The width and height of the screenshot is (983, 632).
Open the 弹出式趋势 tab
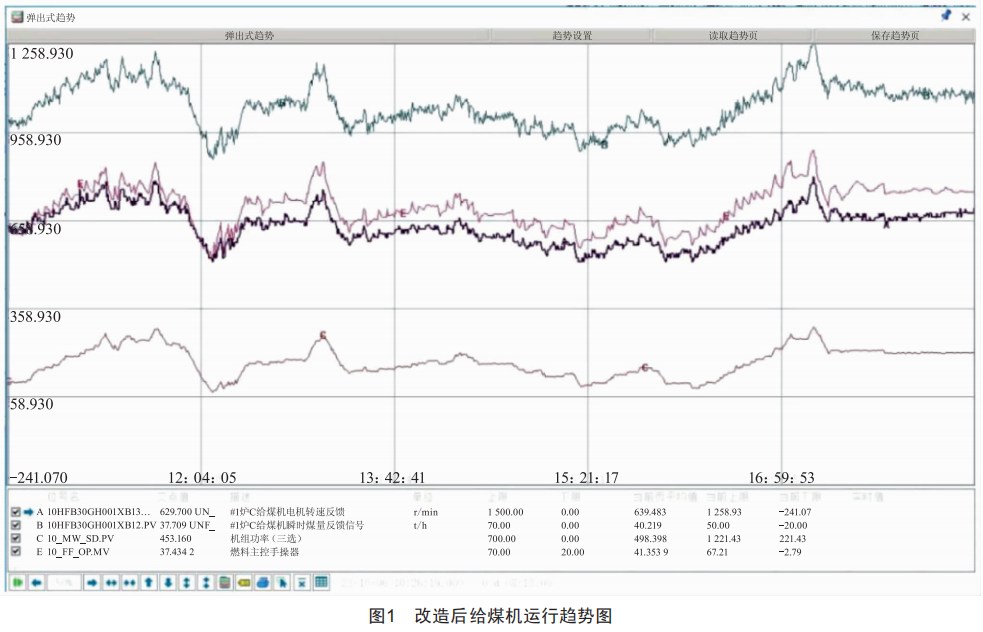(249, 35)
